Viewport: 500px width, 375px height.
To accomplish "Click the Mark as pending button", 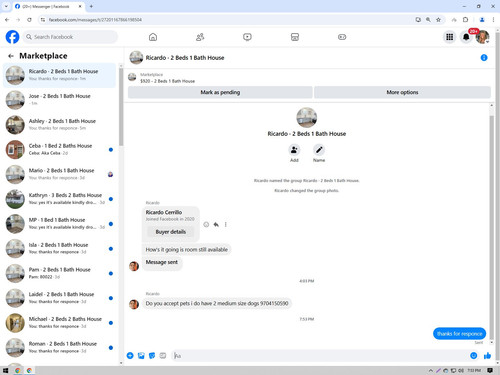I will (220, 92).
